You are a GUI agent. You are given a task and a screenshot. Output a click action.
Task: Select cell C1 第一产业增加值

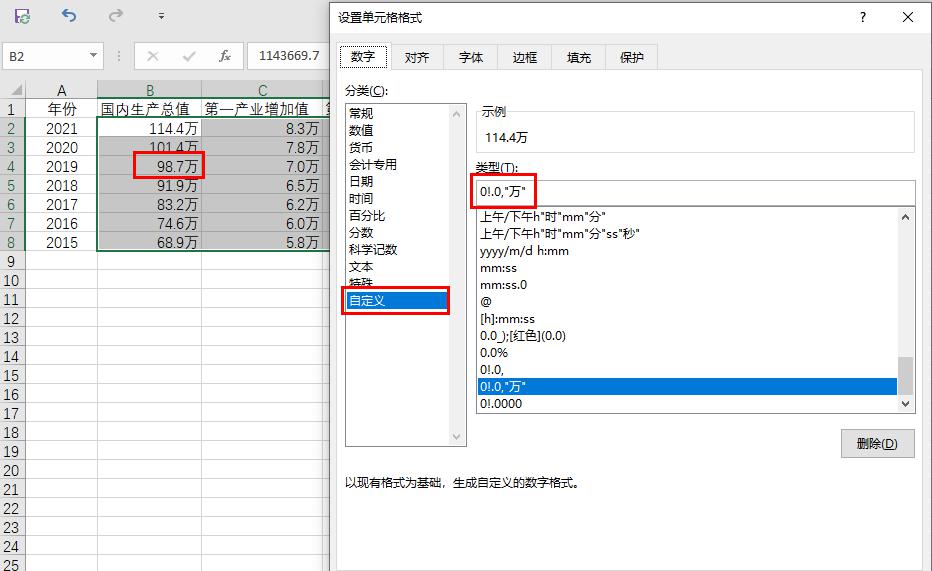[x=263, y=109]
